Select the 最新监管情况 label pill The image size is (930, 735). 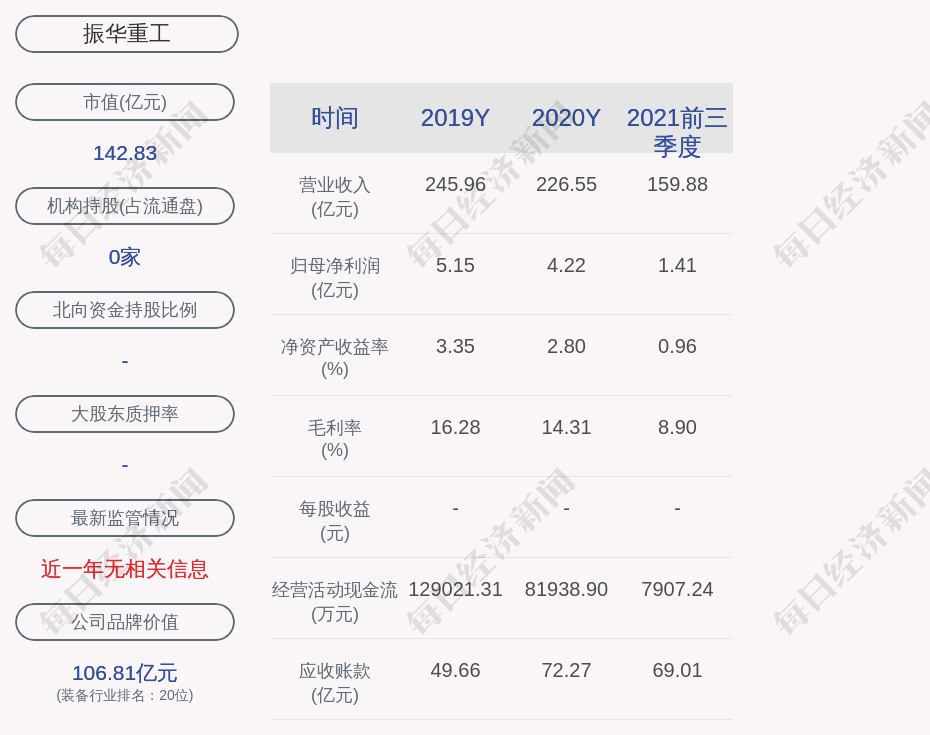[x=125, y=518]
